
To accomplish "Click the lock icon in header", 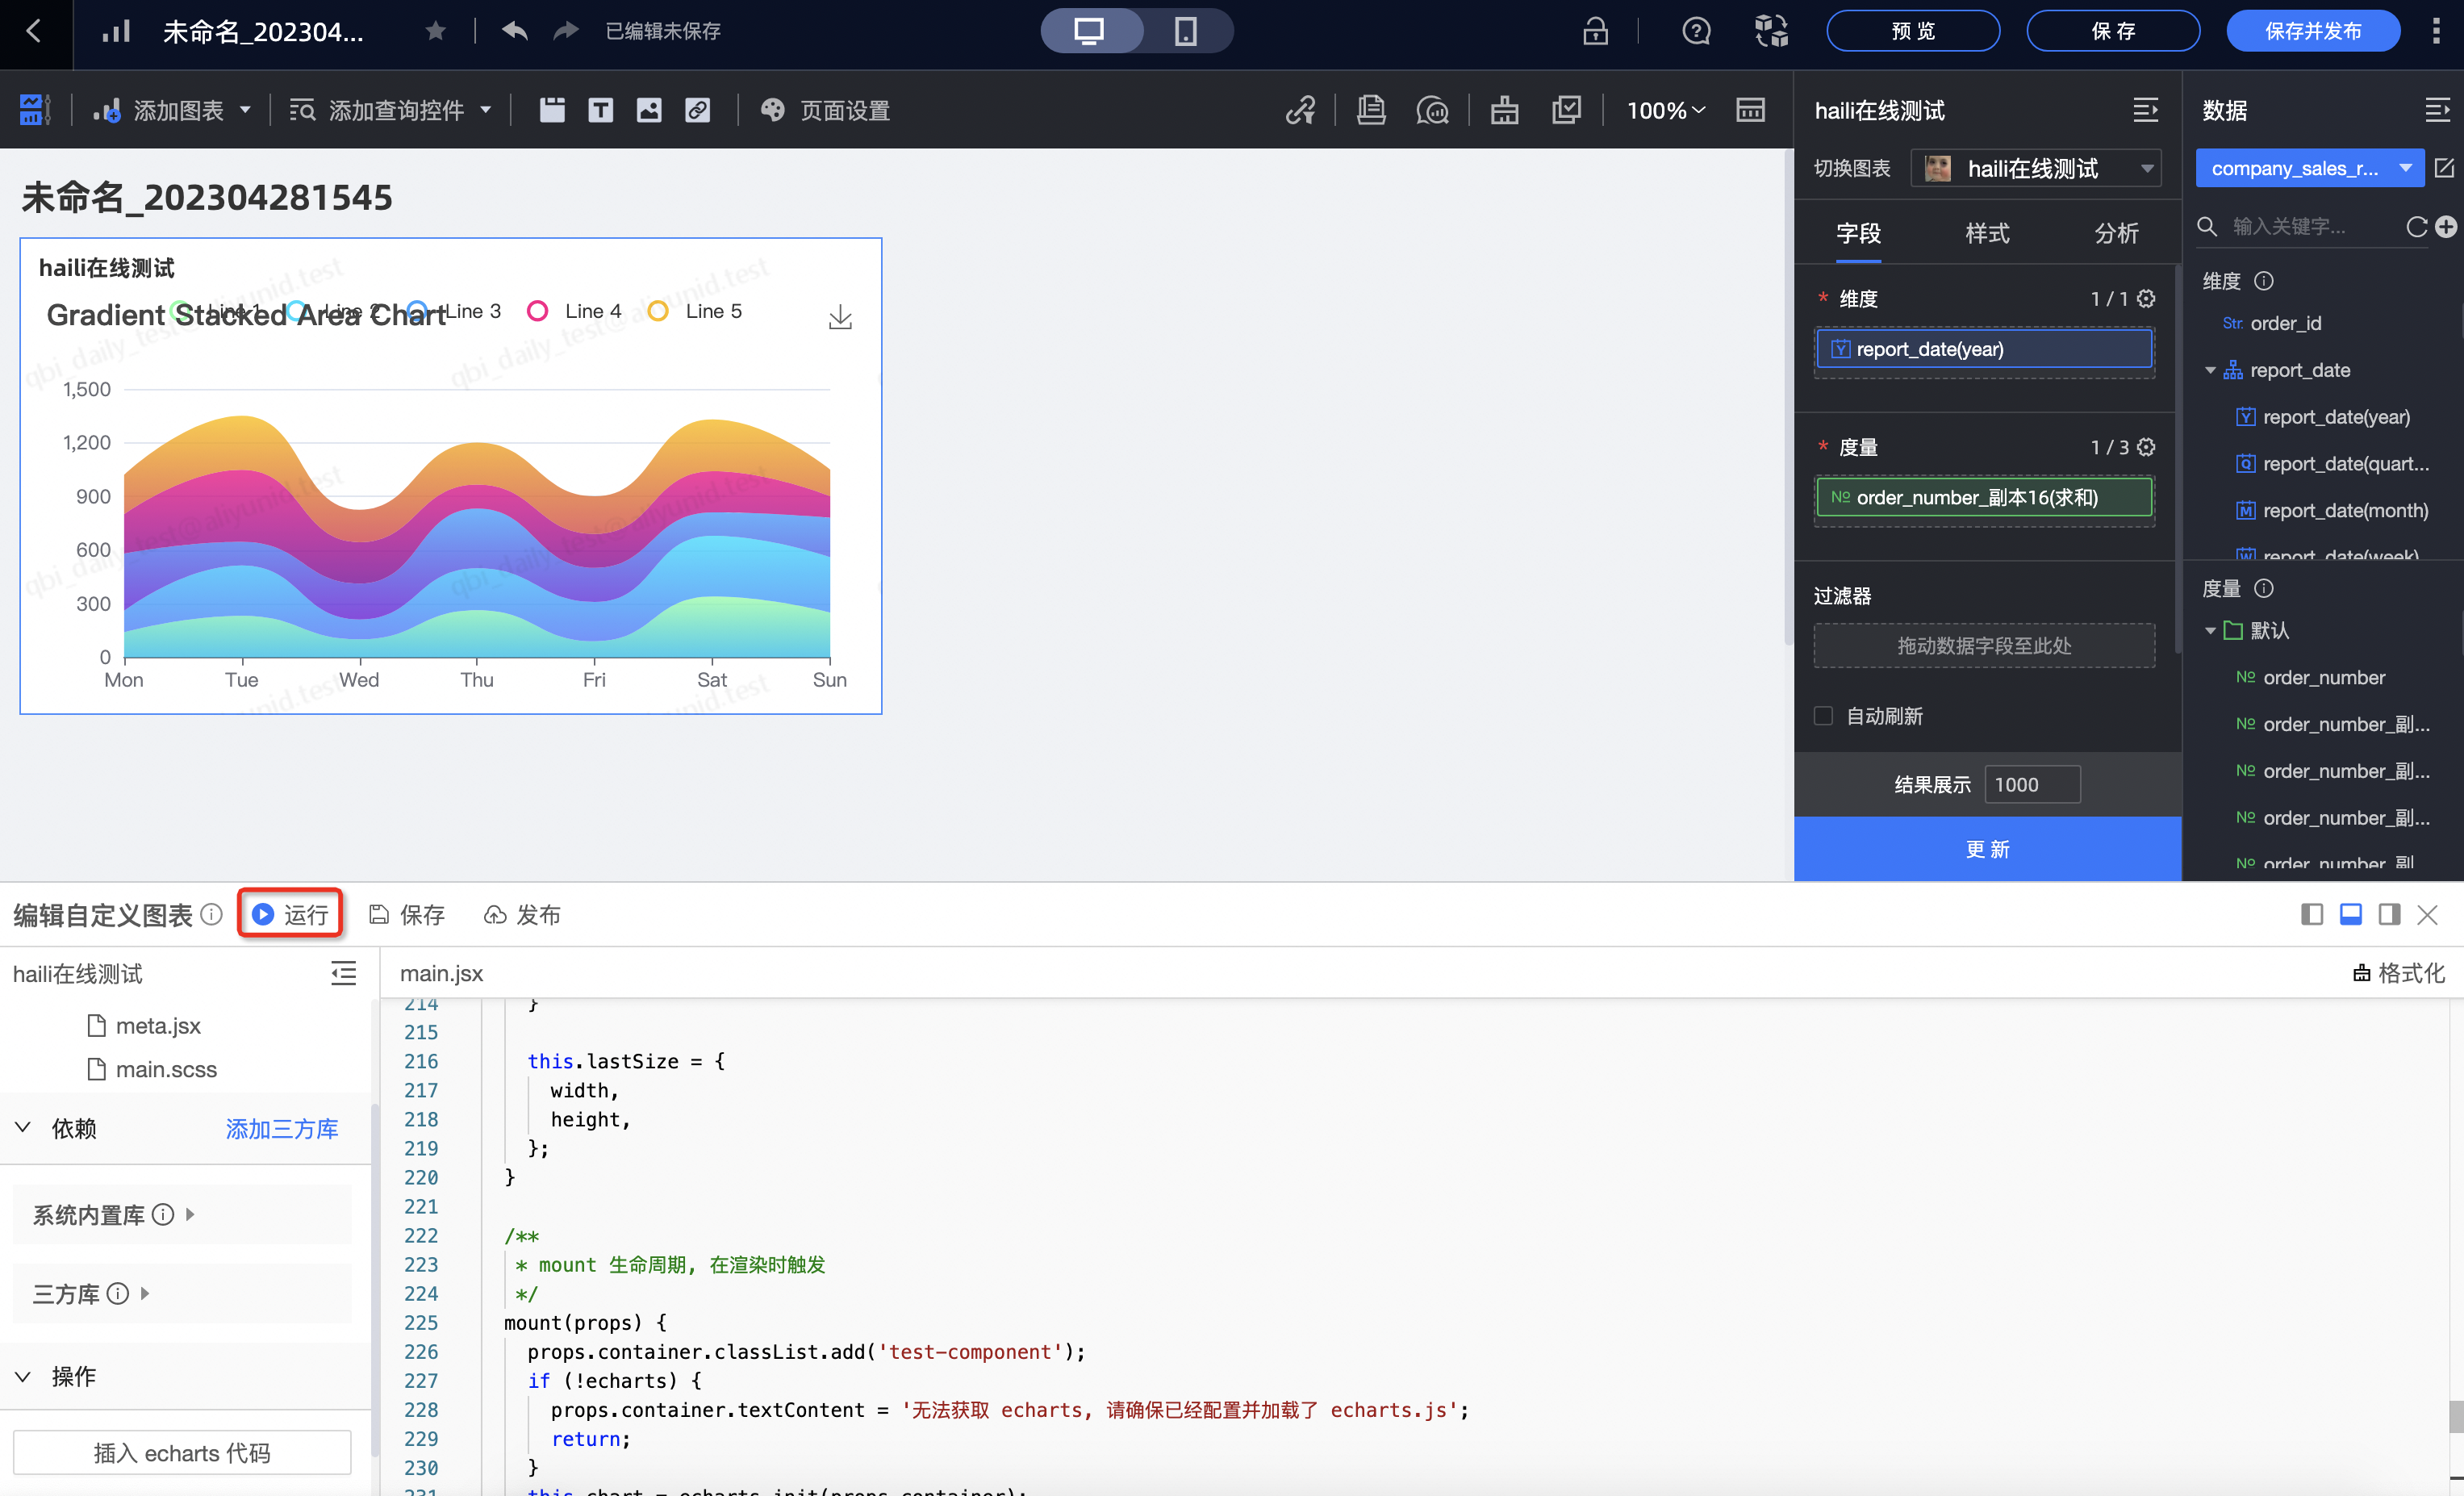I will coord(1595,31).
